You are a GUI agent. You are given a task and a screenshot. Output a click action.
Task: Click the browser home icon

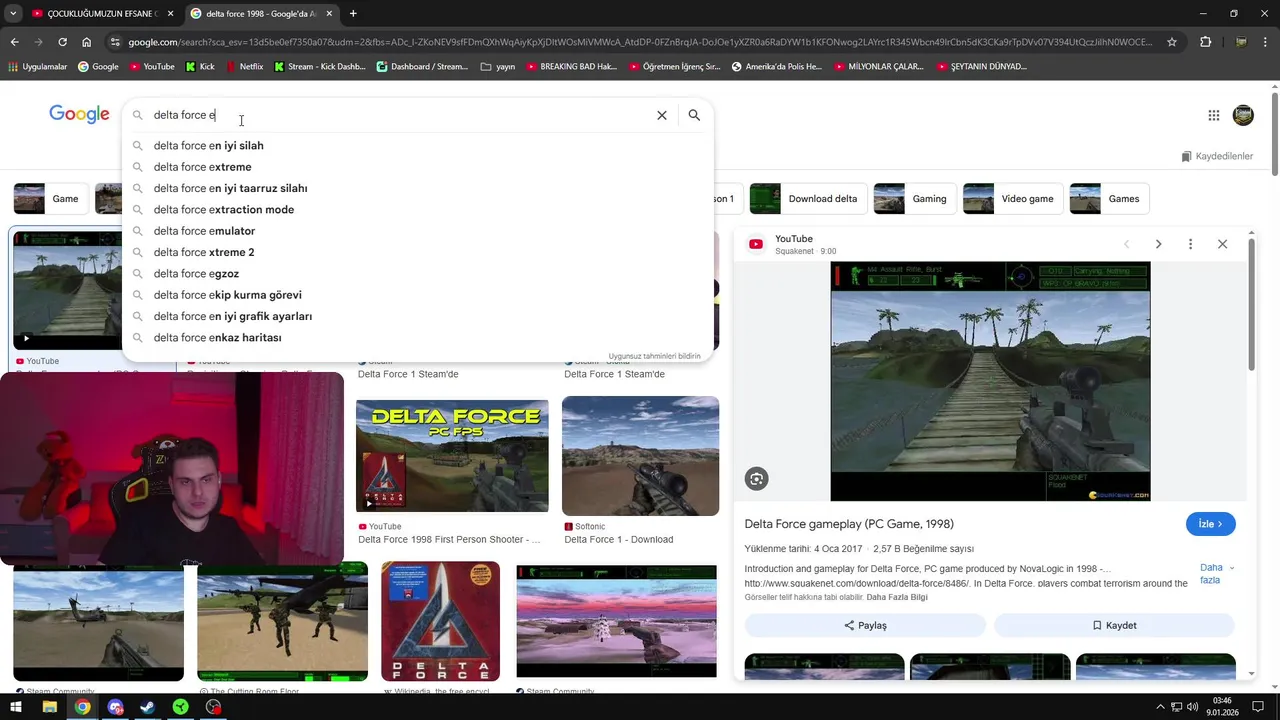click(x=86, y=42)
